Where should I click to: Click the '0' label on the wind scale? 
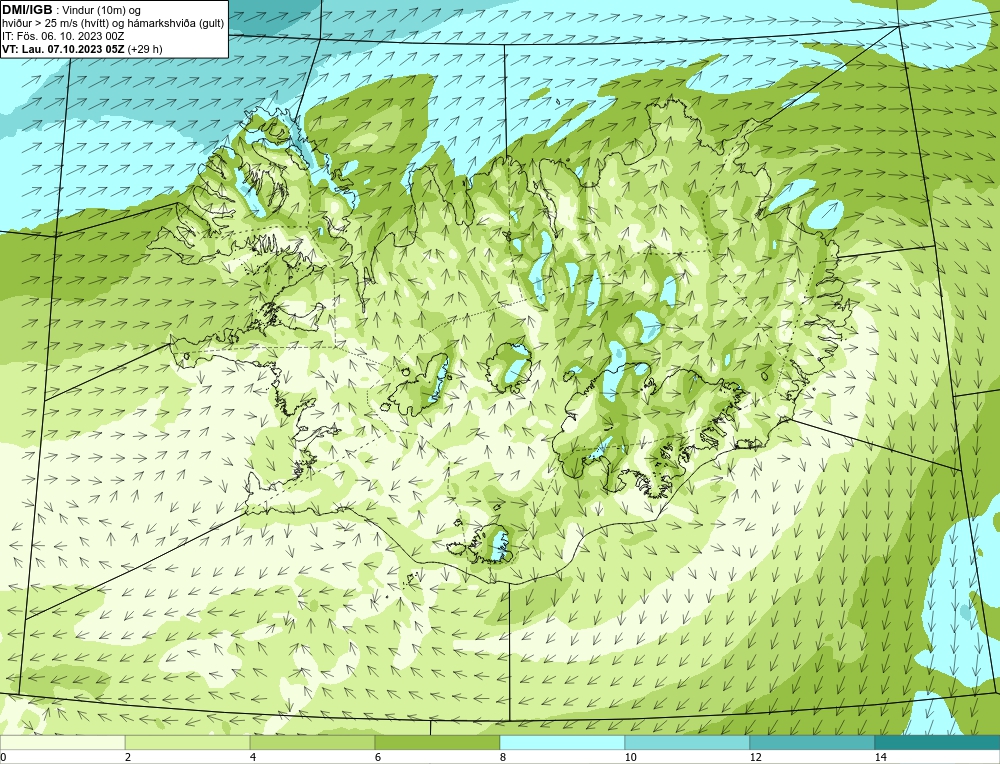[x=4, y=757]
